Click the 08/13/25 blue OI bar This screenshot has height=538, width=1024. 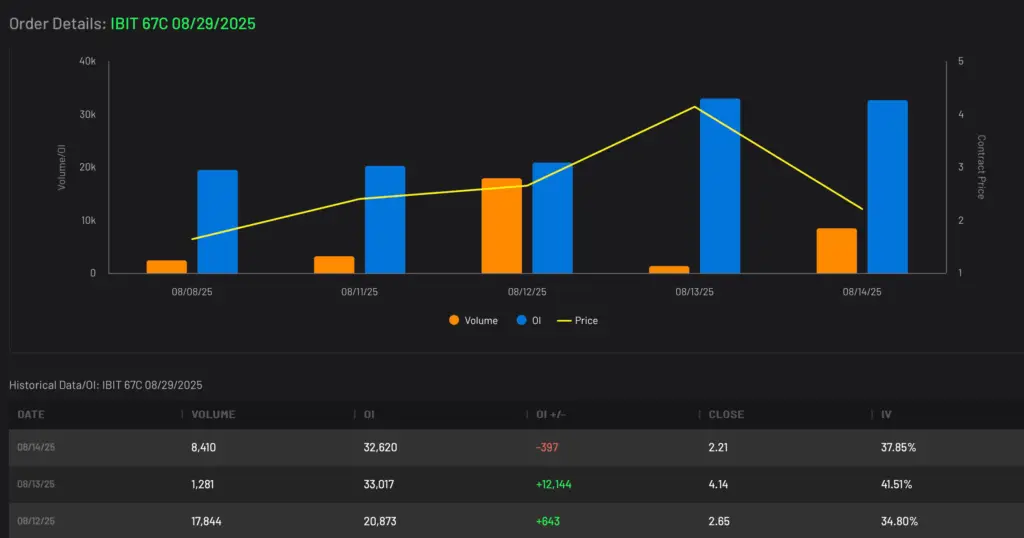point(720,186)
